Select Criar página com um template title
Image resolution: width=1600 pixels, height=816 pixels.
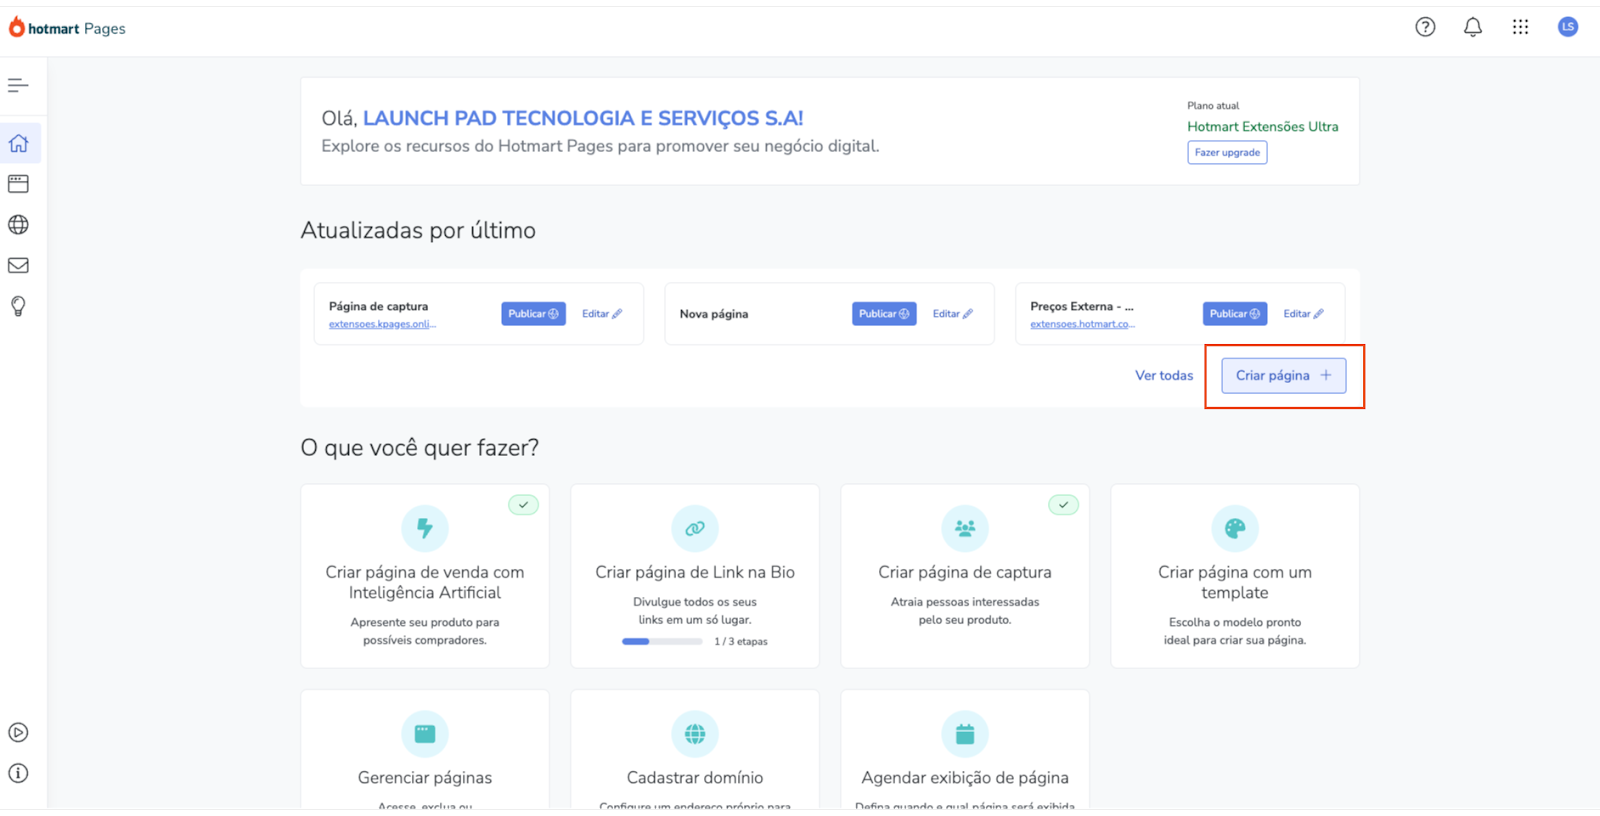[x=1235, y=582]
